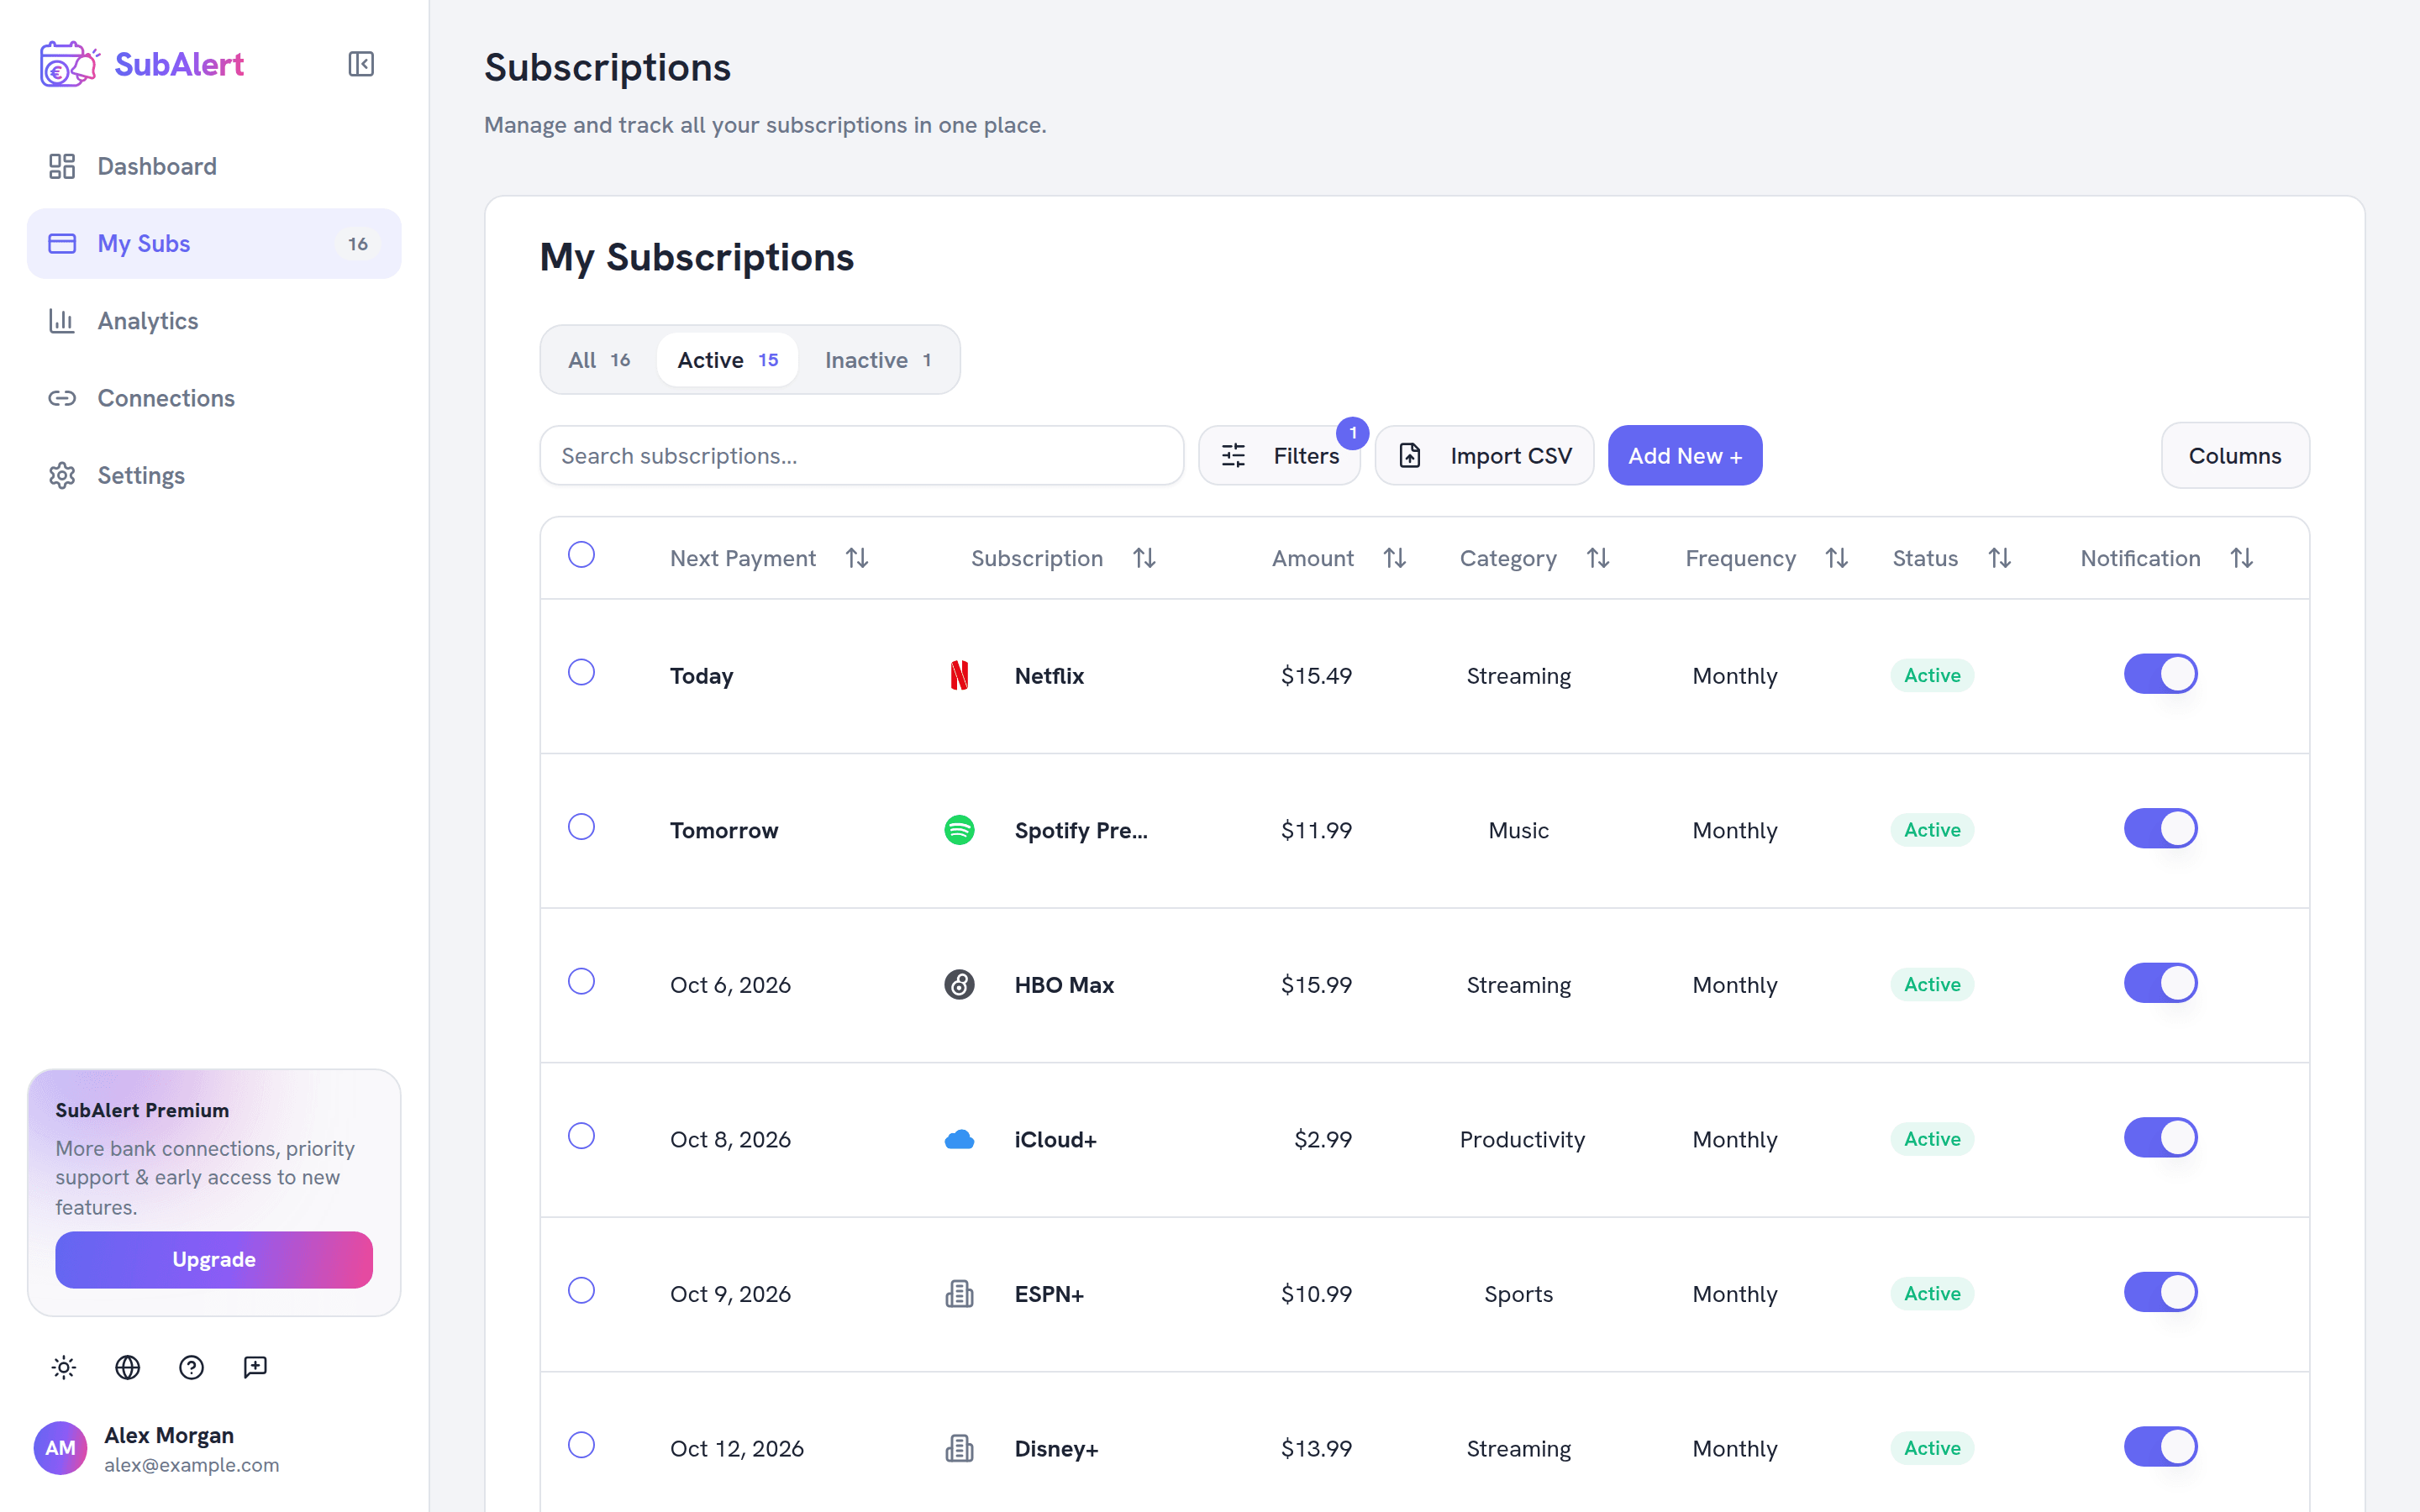Click the Import CSV button
Screen dimensions: 2420x1512
point(1484,456)
